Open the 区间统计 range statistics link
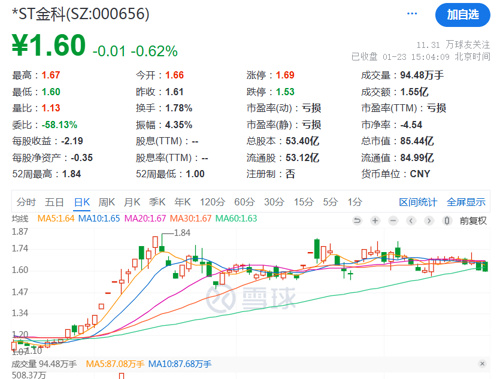The image size is (500, 379). point(418,202)
